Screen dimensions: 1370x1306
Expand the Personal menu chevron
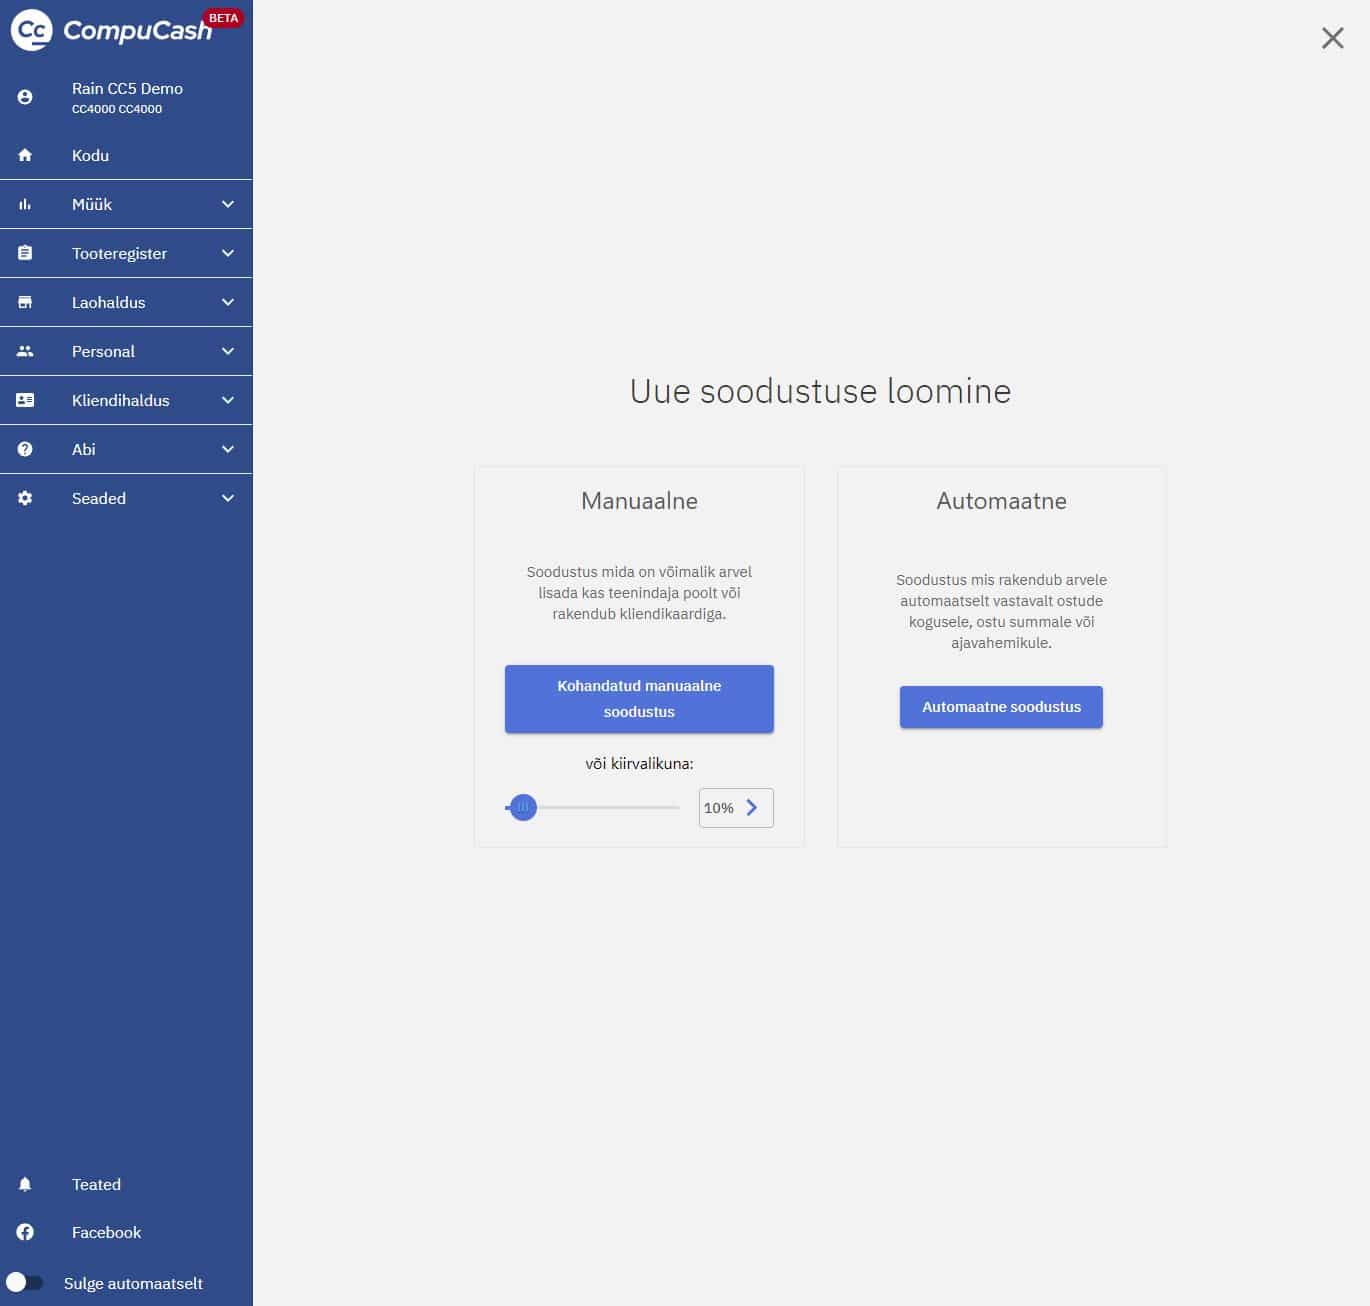tap(228, 351)
